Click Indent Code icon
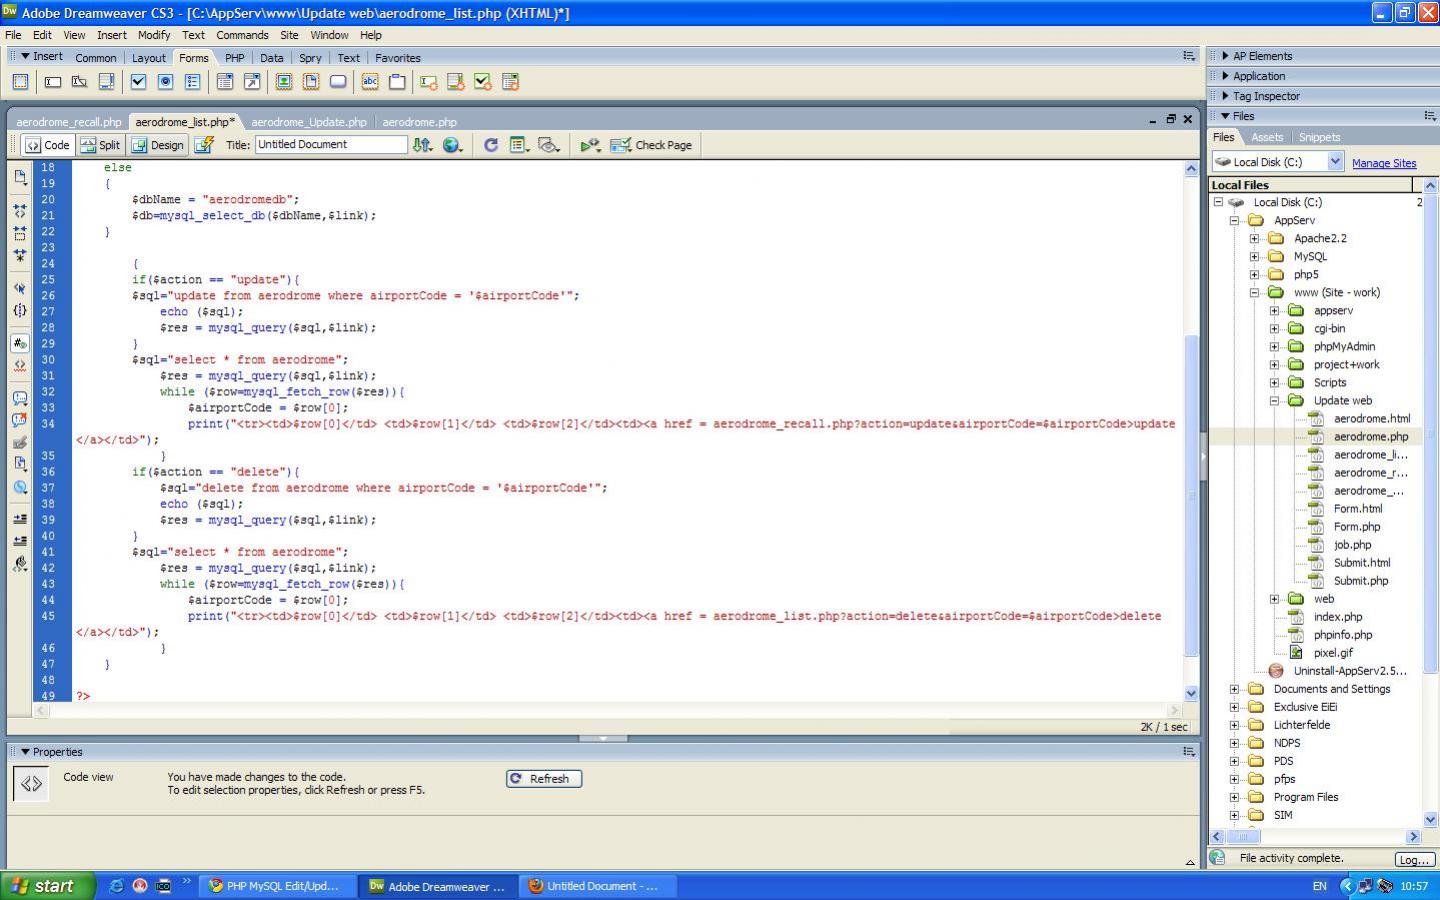The width and height of the screenshot is (1440, 900). click(x=20, y=518)
